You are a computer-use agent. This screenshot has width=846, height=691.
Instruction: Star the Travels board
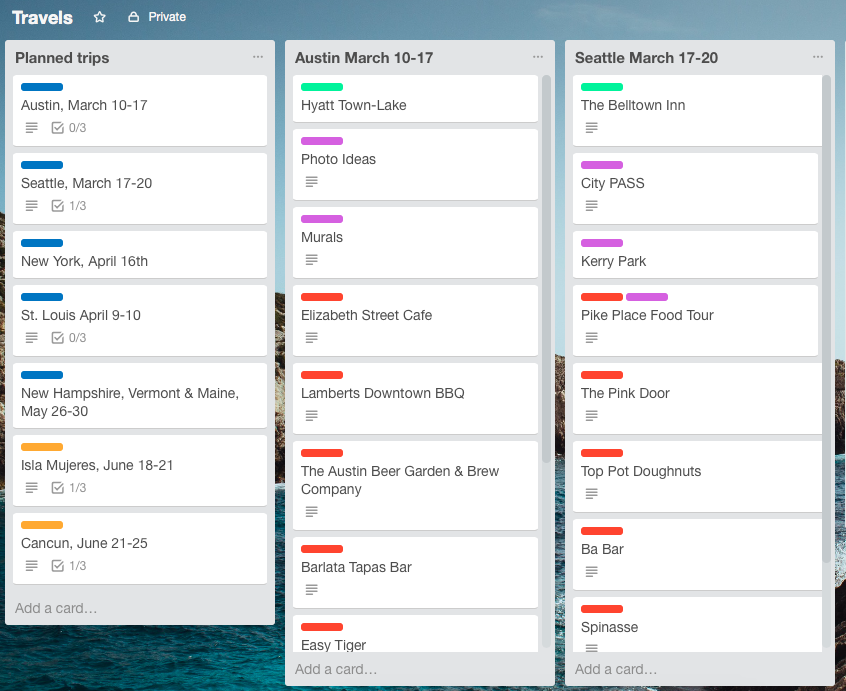[99, 17]
